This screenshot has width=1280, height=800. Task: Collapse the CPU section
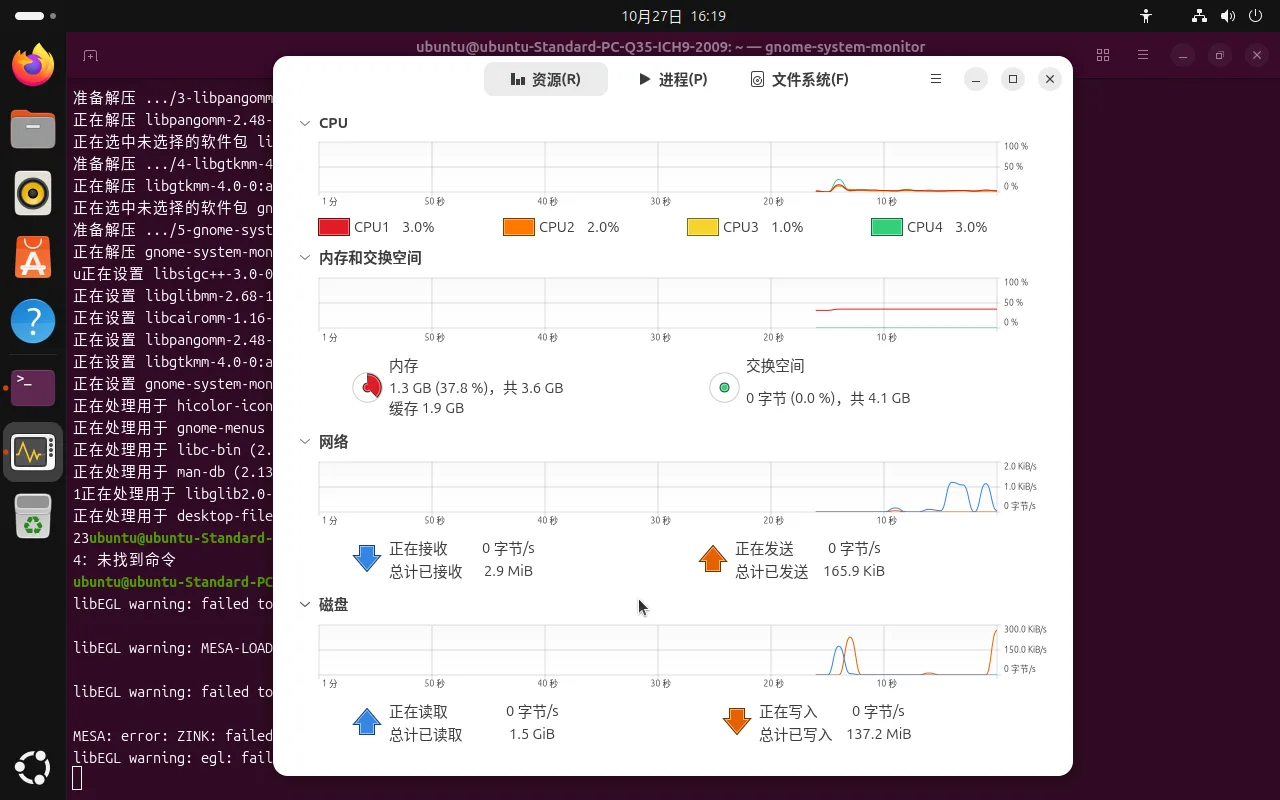coord(305,123)
